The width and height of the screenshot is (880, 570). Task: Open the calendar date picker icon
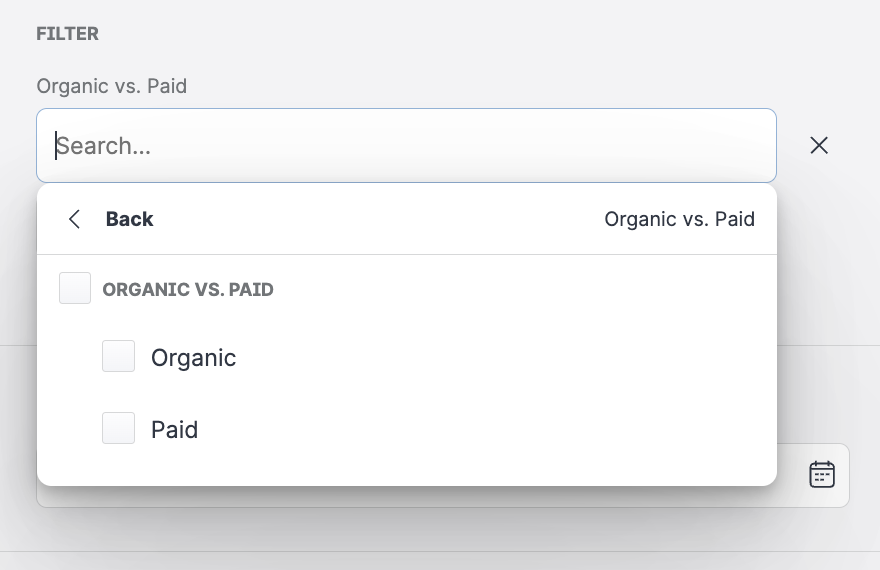pos(822,474)
